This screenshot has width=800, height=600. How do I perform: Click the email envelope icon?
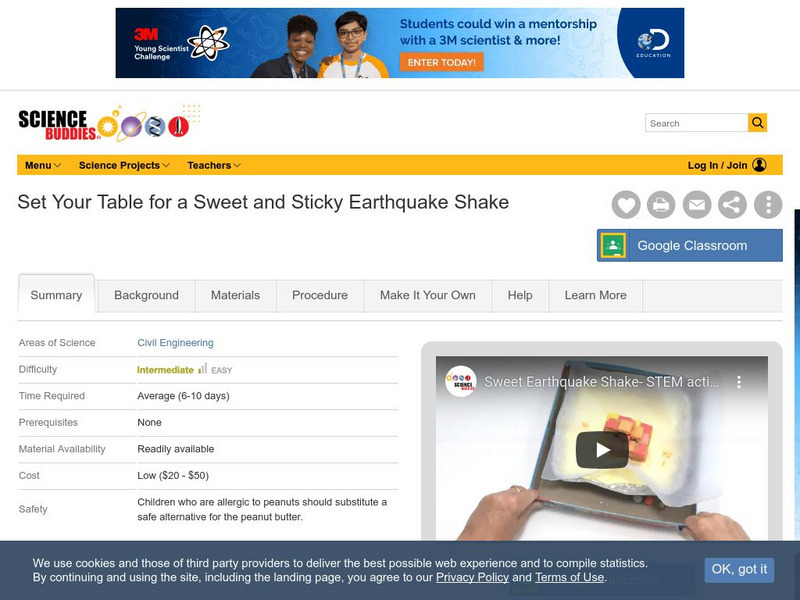(x=697, y=205)
